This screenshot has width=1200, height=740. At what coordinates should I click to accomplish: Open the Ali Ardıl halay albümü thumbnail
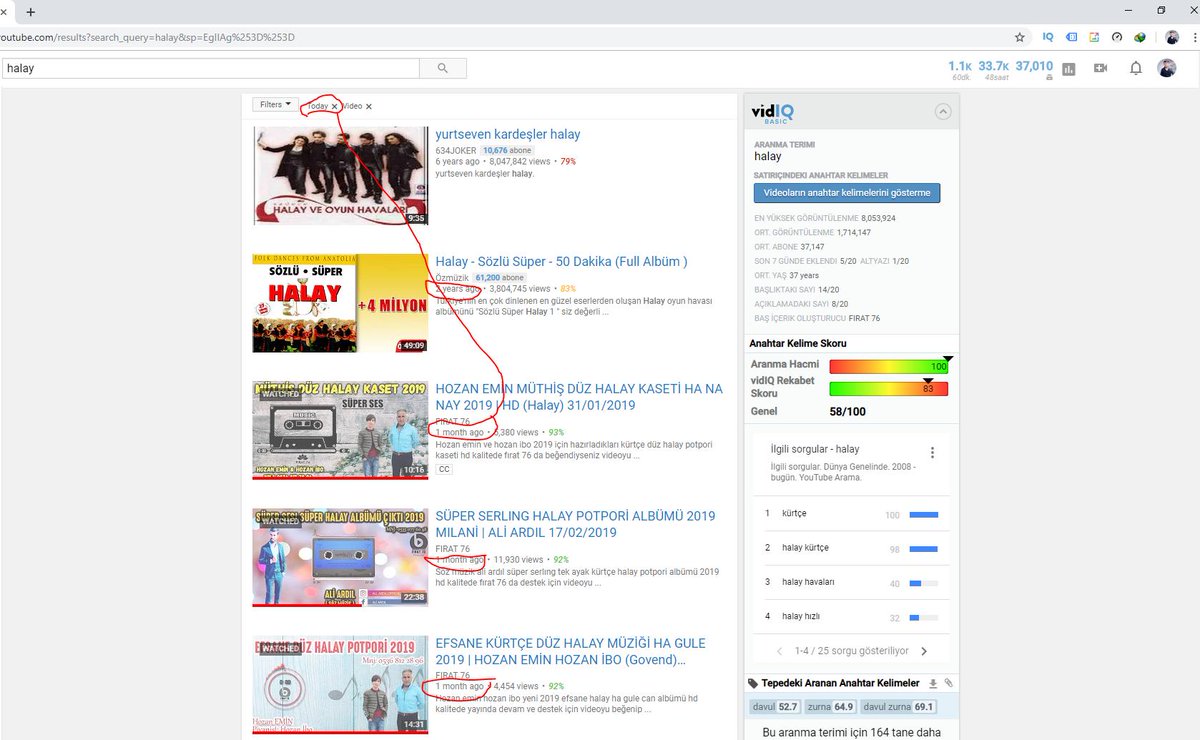340,557
